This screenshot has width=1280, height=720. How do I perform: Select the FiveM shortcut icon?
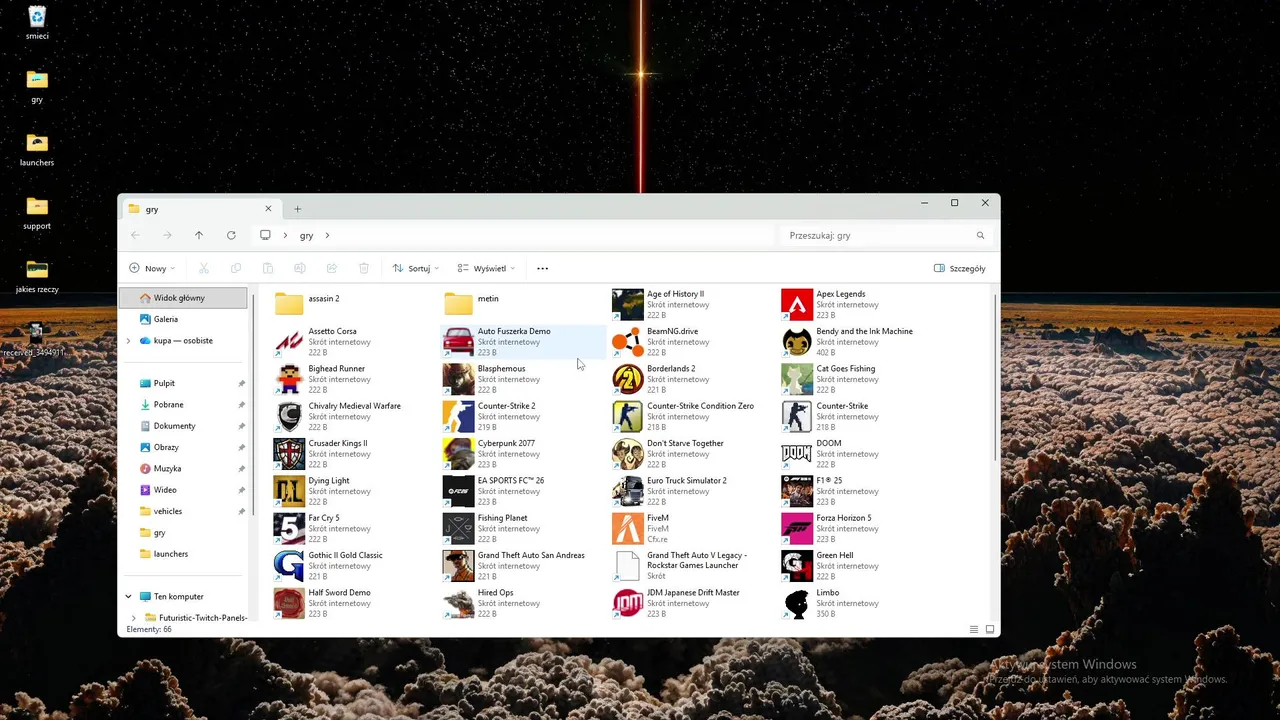click(x=628, y=528)
